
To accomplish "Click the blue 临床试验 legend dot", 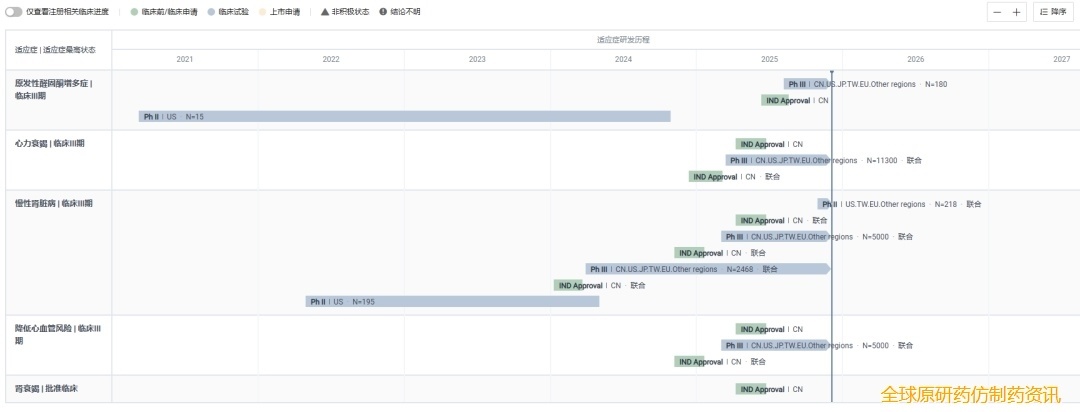I will (210, 12).
